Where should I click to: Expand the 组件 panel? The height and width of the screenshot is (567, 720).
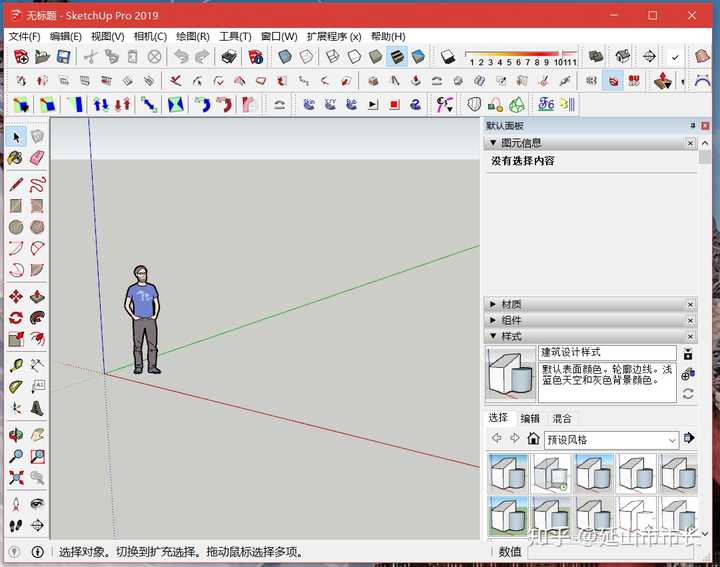coord(493,320)
